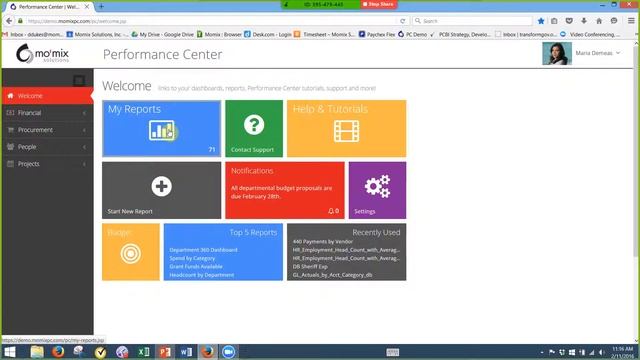Open GL_Actuals_by_Acct_Category_db recent item

pos(332,275)
